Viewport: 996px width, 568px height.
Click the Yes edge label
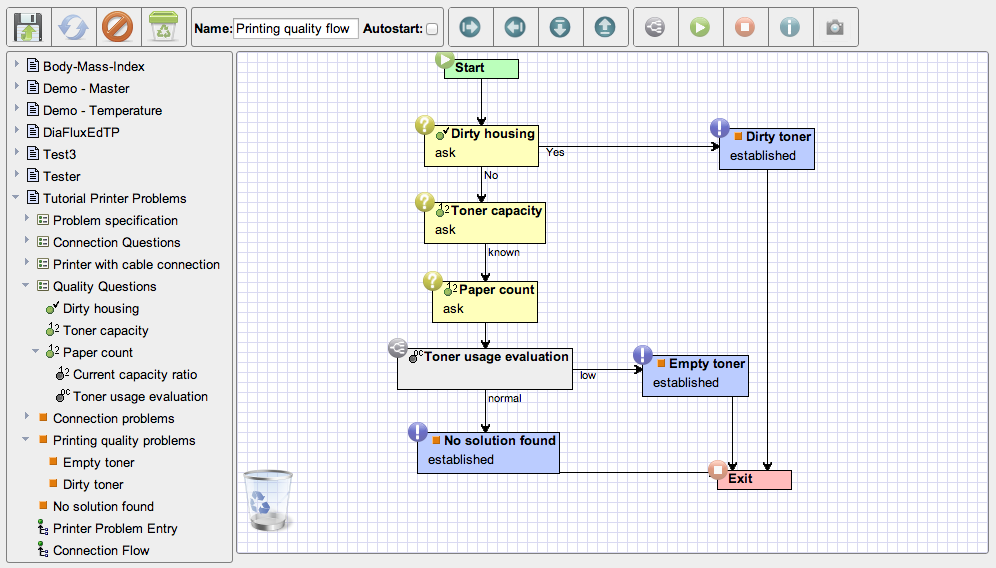tap(555, 152)
